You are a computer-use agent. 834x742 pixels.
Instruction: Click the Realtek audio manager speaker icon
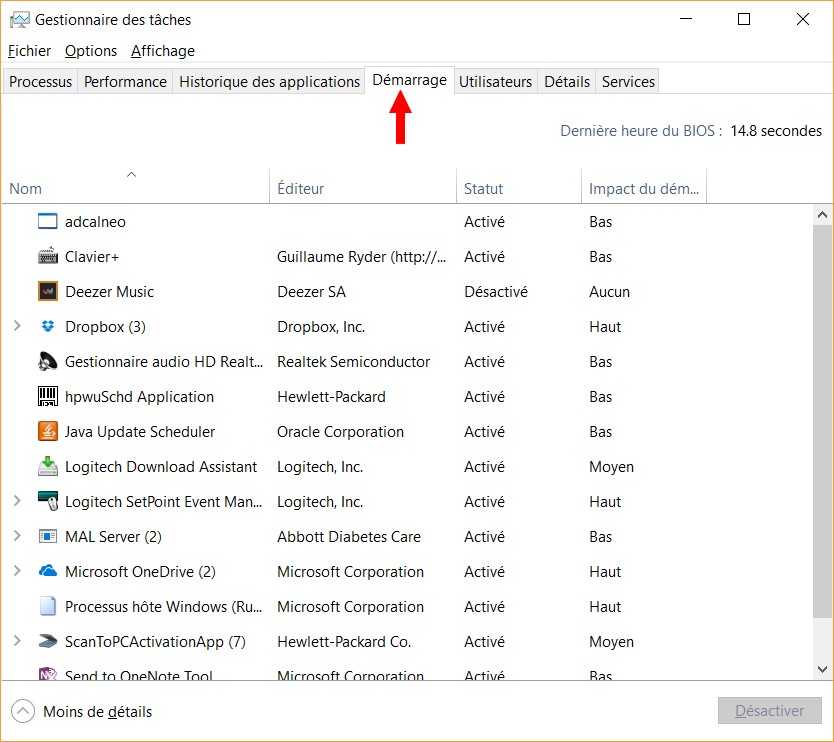point(47,362)
